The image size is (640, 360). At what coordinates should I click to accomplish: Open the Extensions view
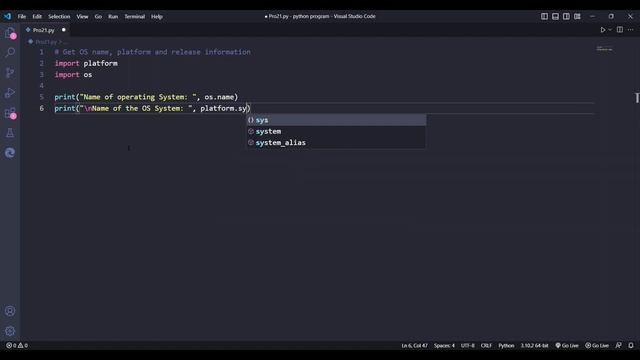[10, 113]
